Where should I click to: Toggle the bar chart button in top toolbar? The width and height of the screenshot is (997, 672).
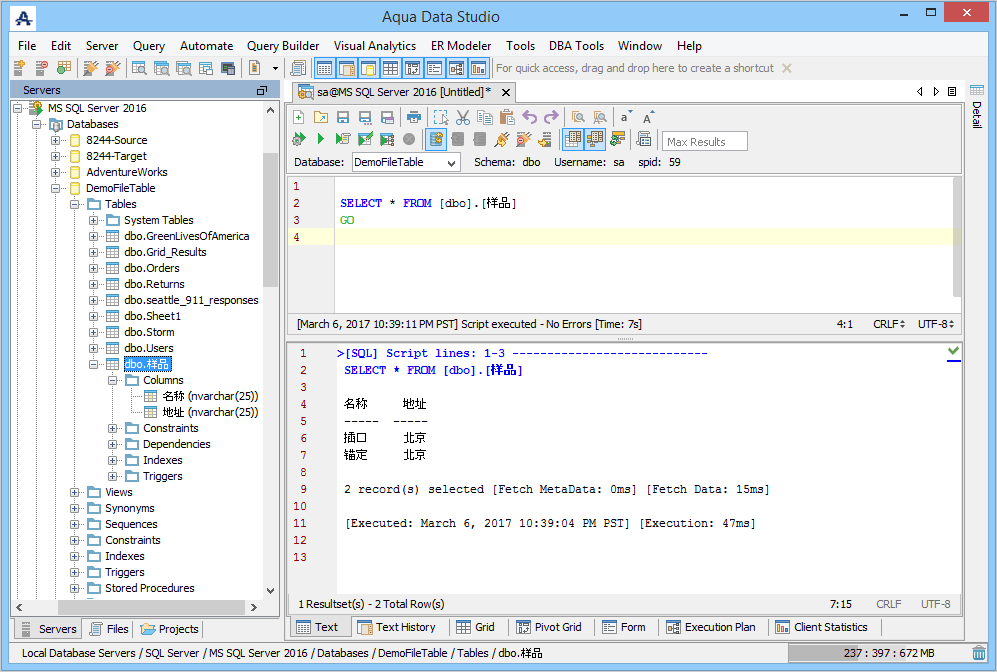[478, 68]
